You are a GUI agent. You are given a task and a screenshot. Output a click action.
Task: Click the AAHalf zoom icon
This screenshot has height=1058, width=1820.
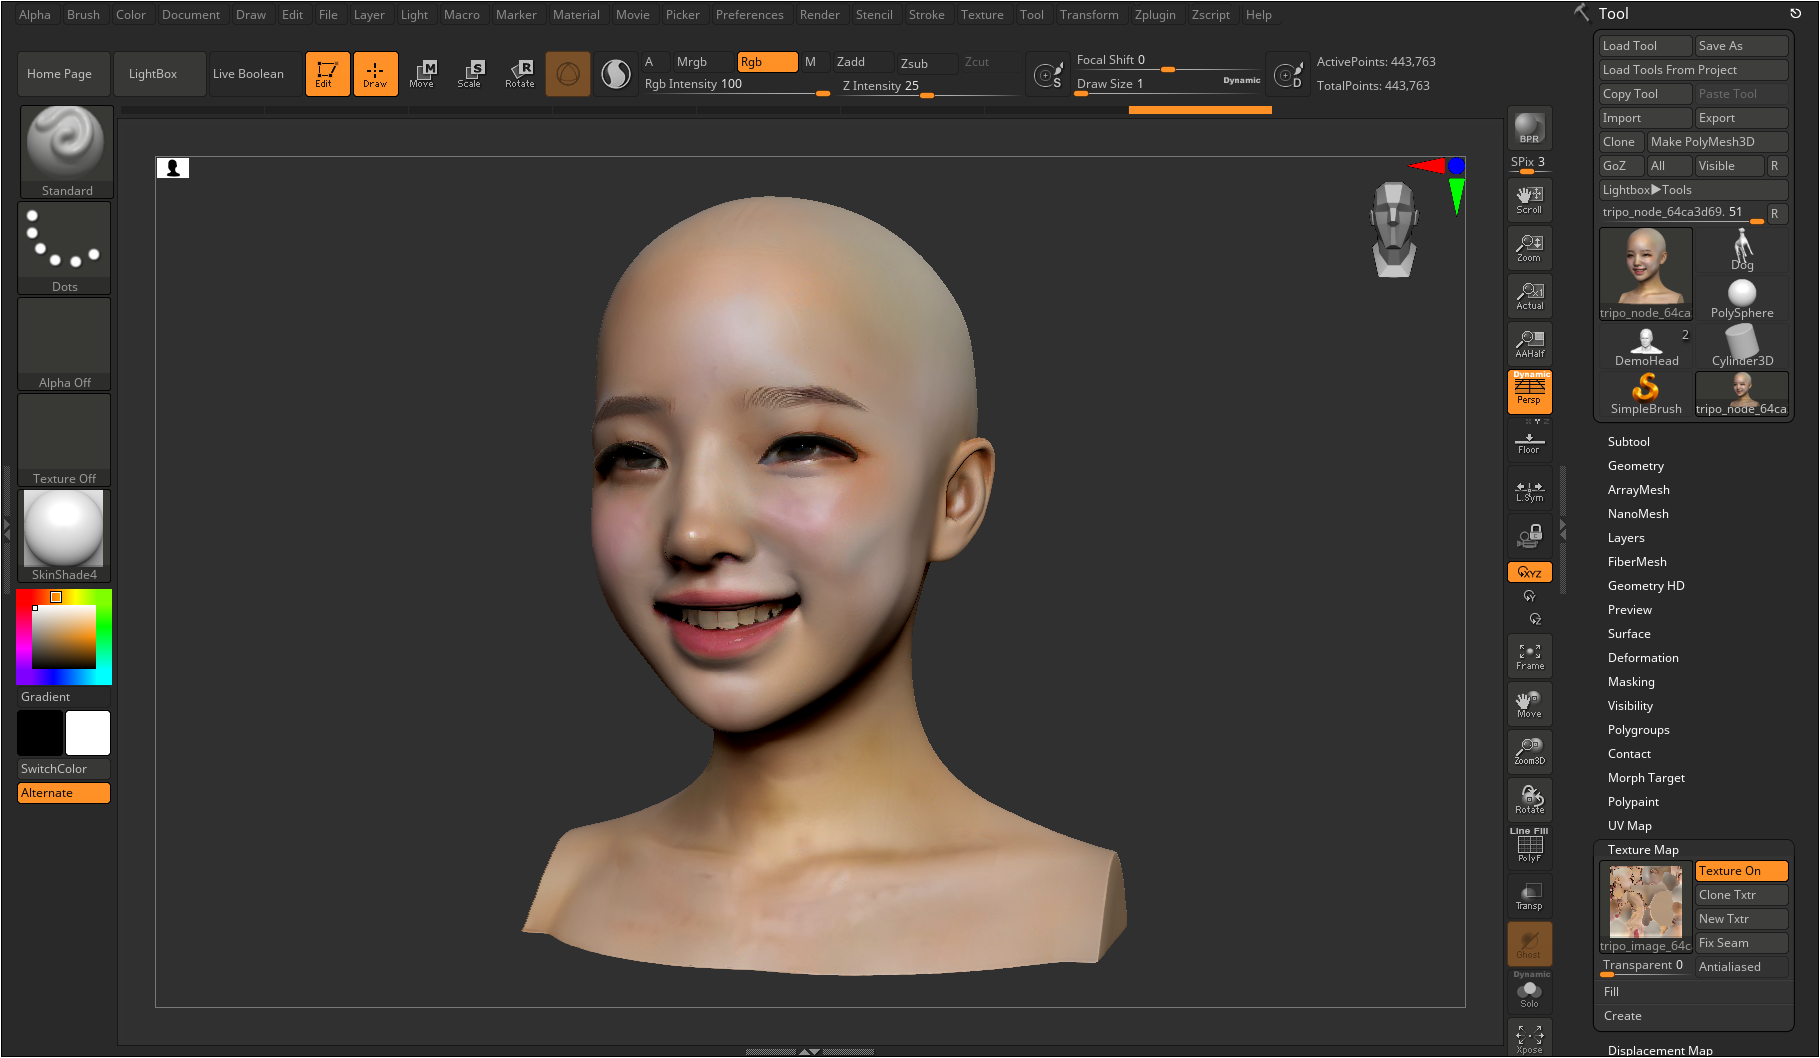click(1529, 343)
